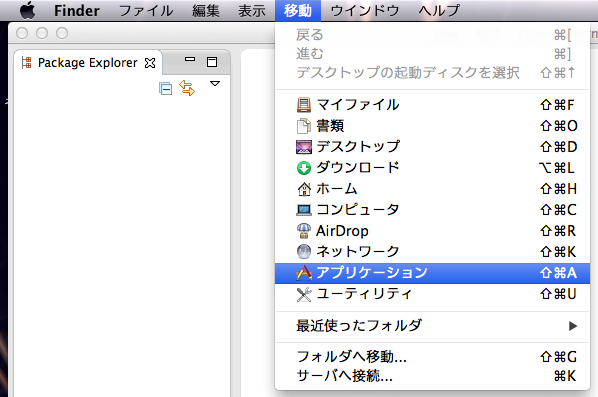Select マイファイル text label
Viewport: 598px width, 397px height.
tap(358, 105)
